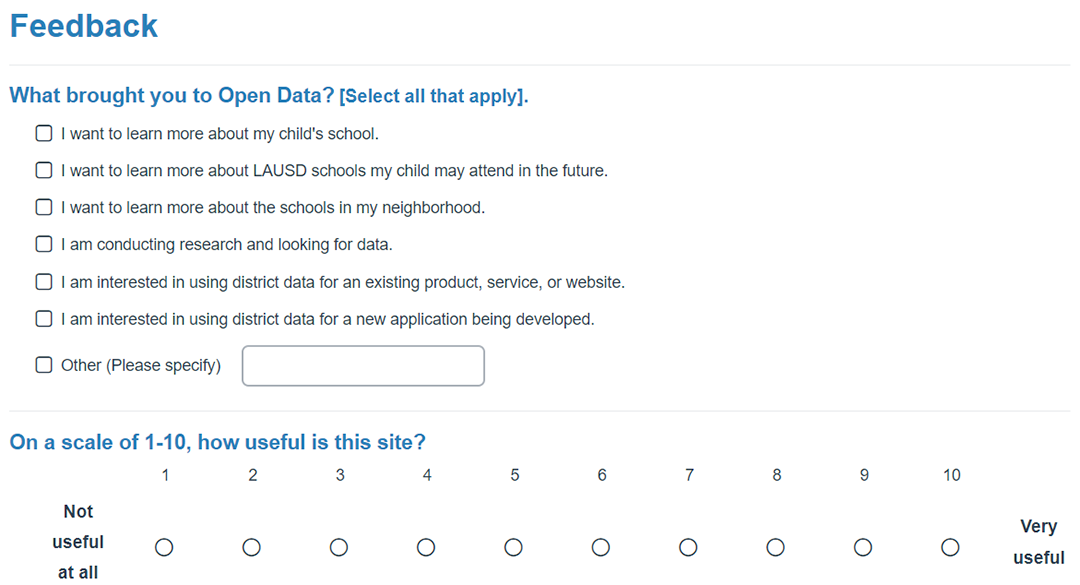1080x585 pixels.
Task: Check "conducting research and looking for data"
Action: tap(44, 244)
